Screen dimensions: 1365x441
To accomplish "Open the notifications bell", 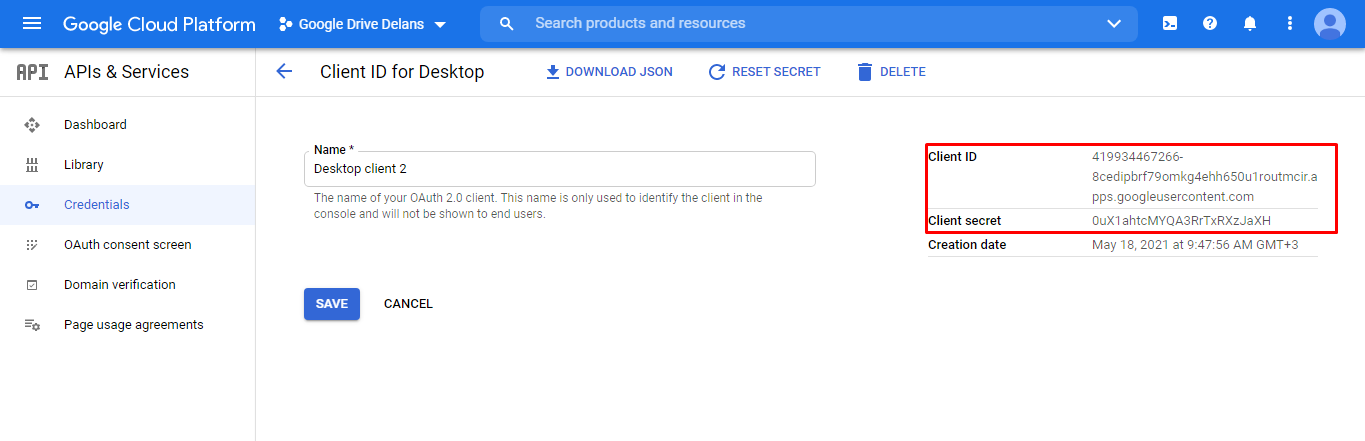I will coord(1250,23).
